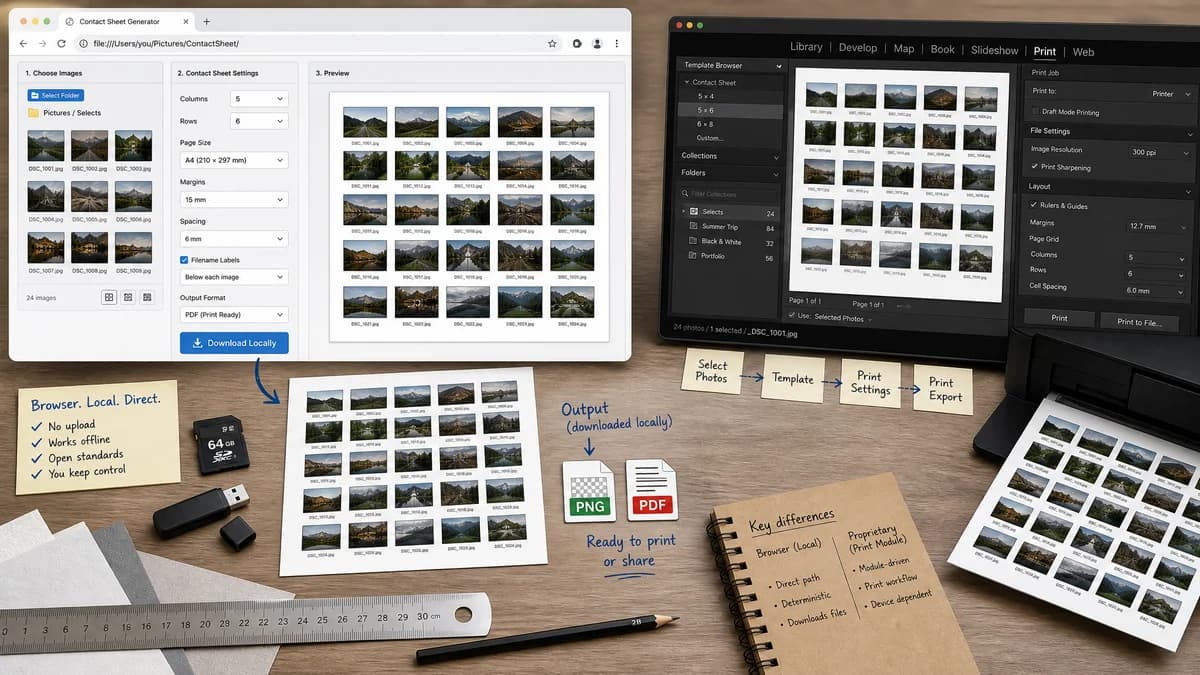The image size is (1200, 675).
Task: Open the browser profile avatar
Action: (x=597, y=44)
